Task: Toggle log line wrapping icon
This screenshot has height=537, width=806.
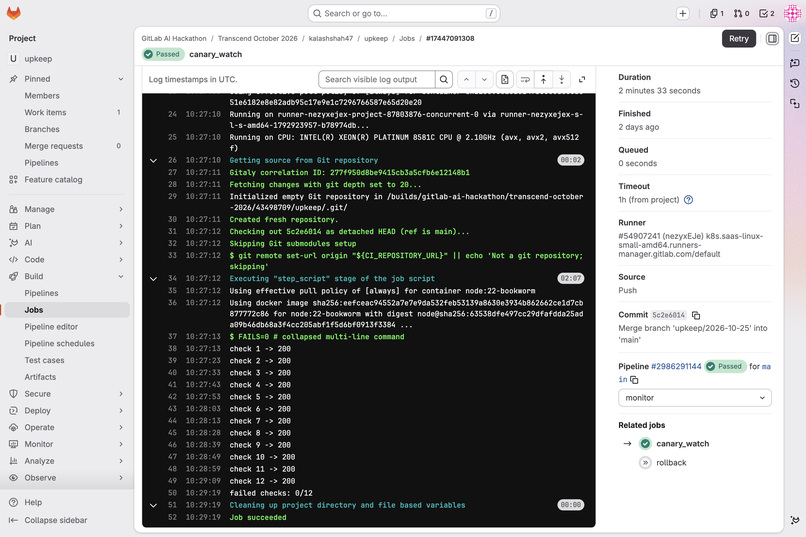Action: pos(525,80)
